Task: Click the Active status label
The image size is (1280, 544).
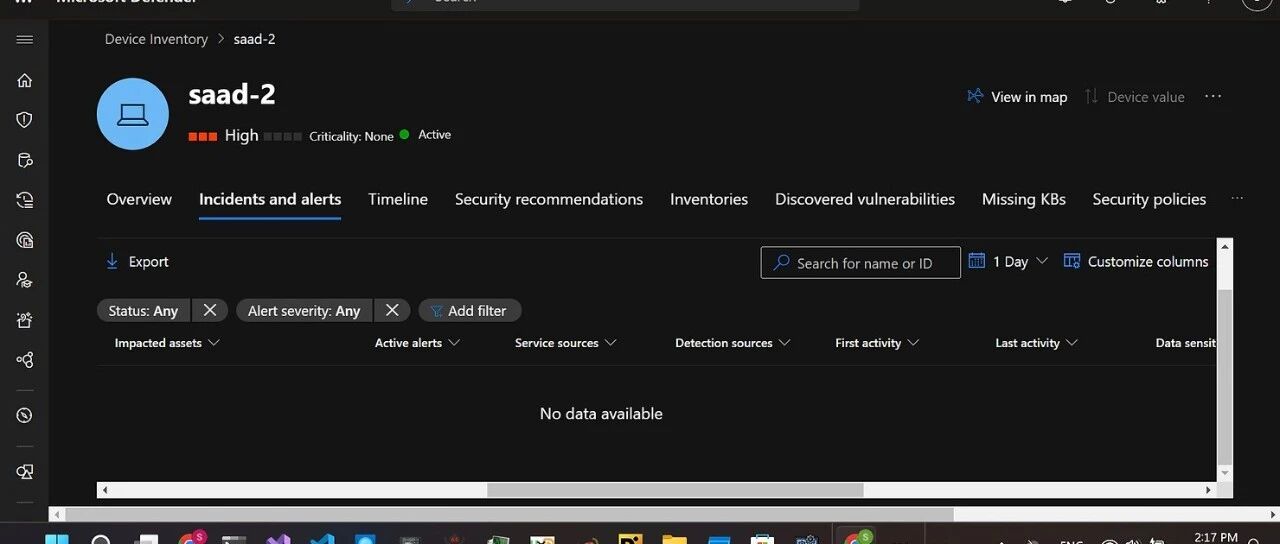Action: (x=434, y=134)
